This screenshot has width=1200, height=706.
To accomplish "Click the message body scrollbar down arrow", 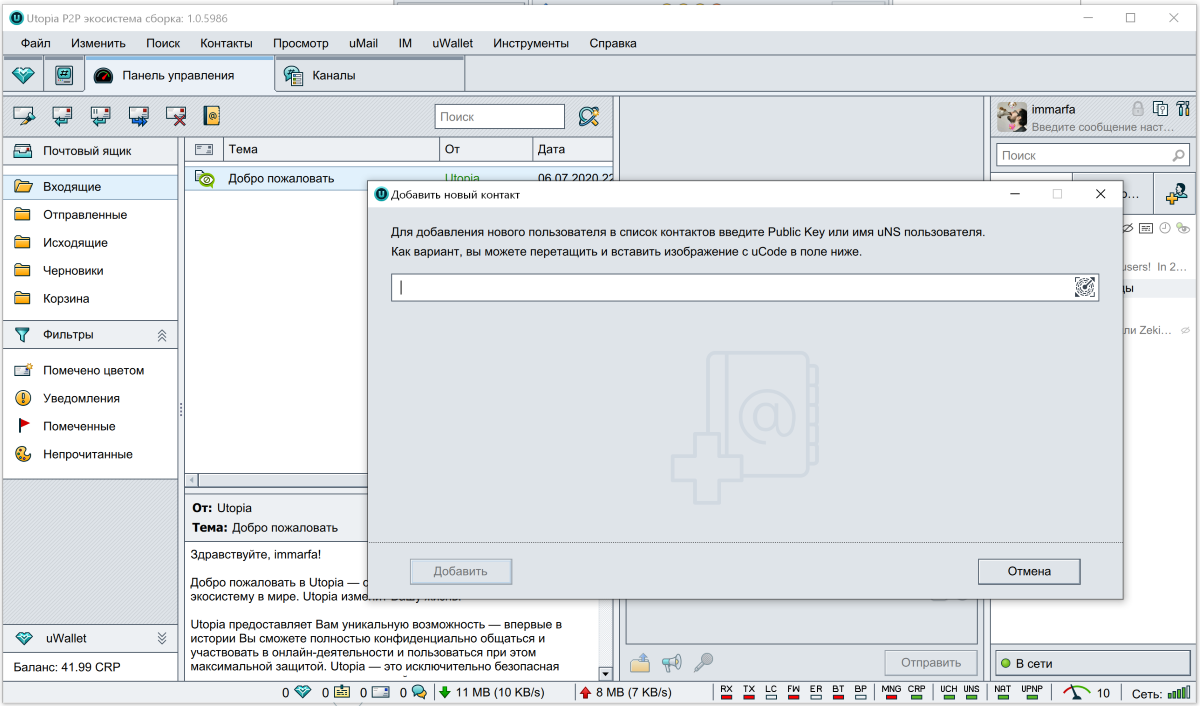I will (x=604, y=674).
